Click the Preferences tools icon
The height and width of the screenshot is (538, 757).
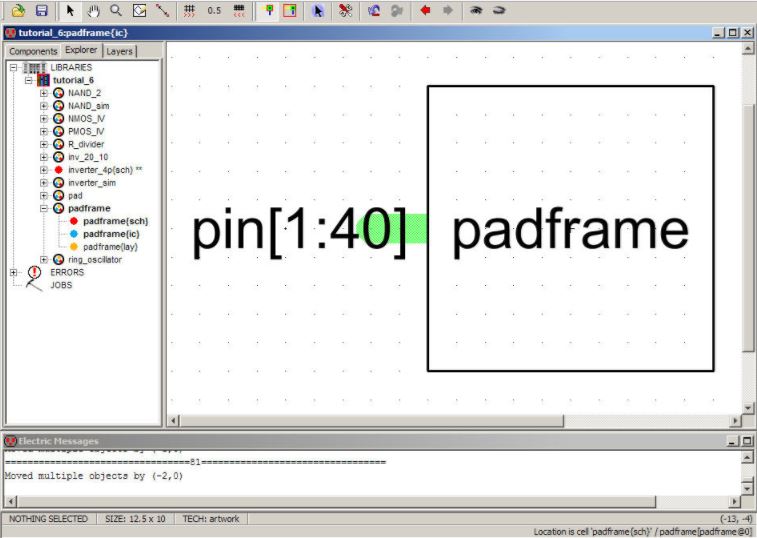[x=345, y=11]
